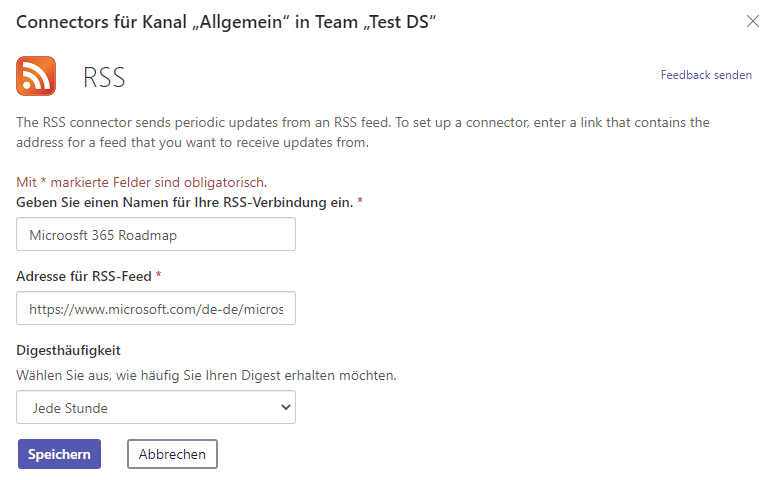Screen dimensions: 775x480
Task: Click the asterisk after the RSS-Verbindung label
Action: tap(360, 201)
